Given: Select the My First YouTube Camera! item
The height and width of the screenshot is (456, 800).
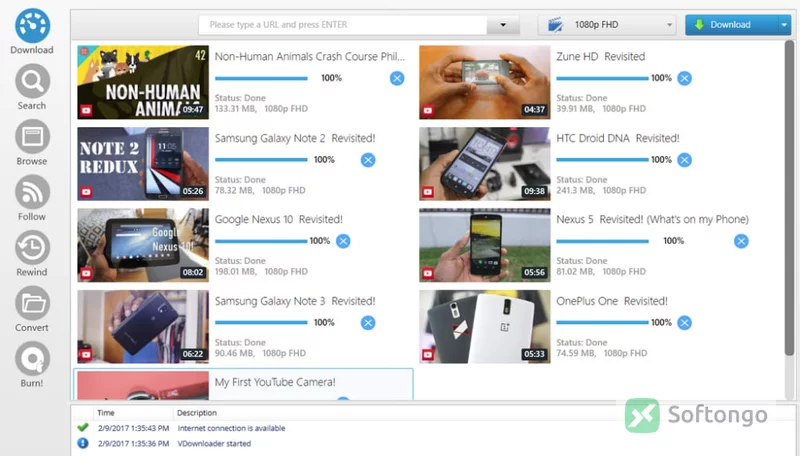Looking at the screenshot, I should point(243,384).
